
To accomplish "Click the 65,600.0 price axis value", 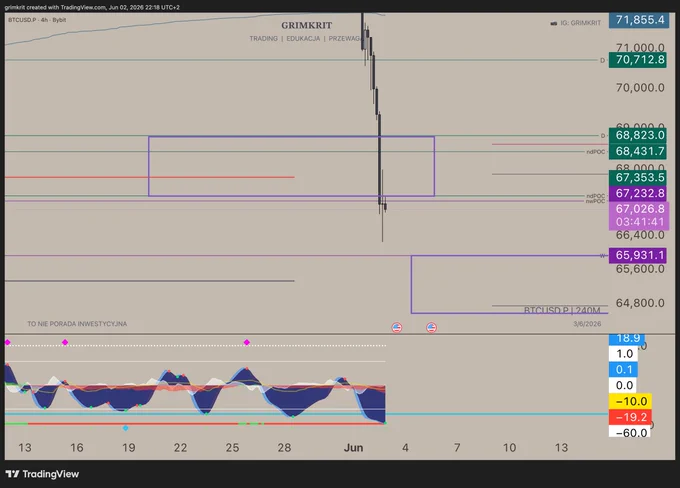I will tap(640, 269).
